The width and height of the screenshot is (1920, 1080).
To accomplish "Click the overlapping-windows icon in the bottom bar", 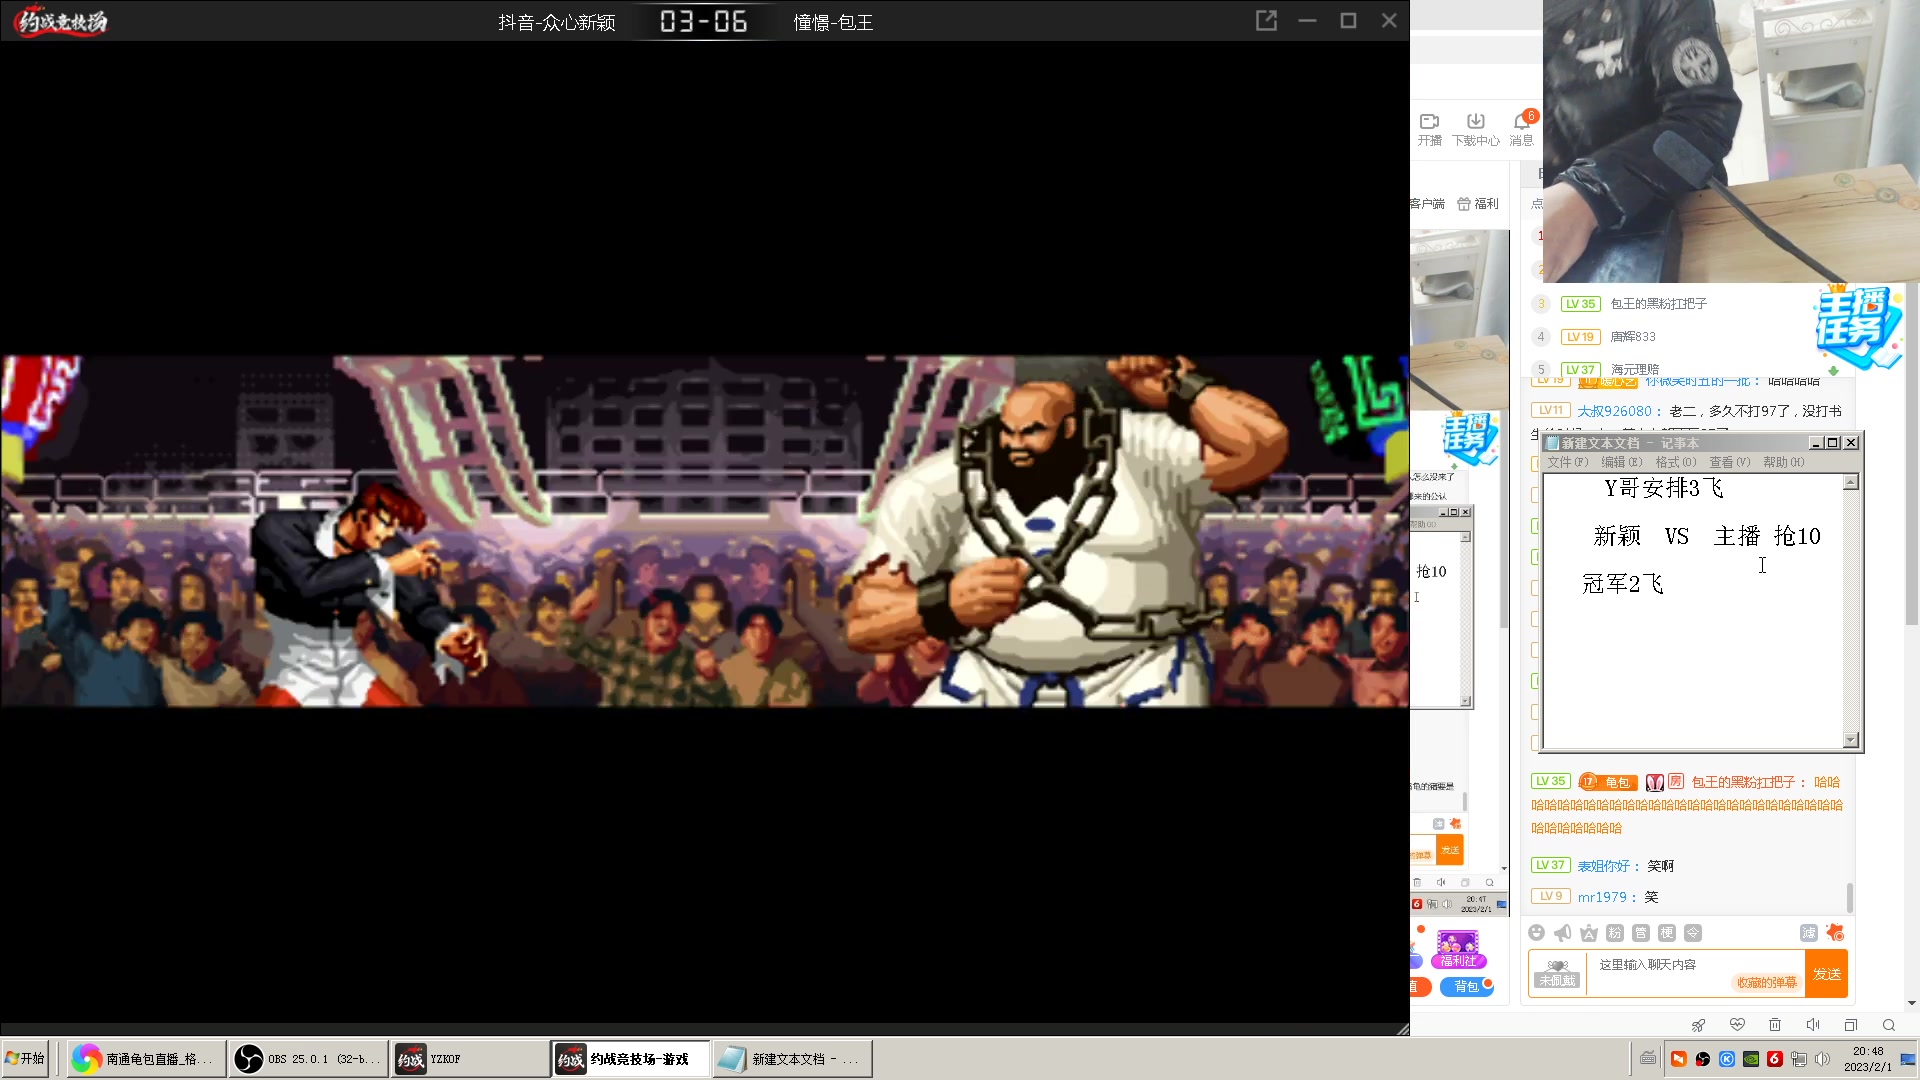I will click(x=1851, y=1025).
